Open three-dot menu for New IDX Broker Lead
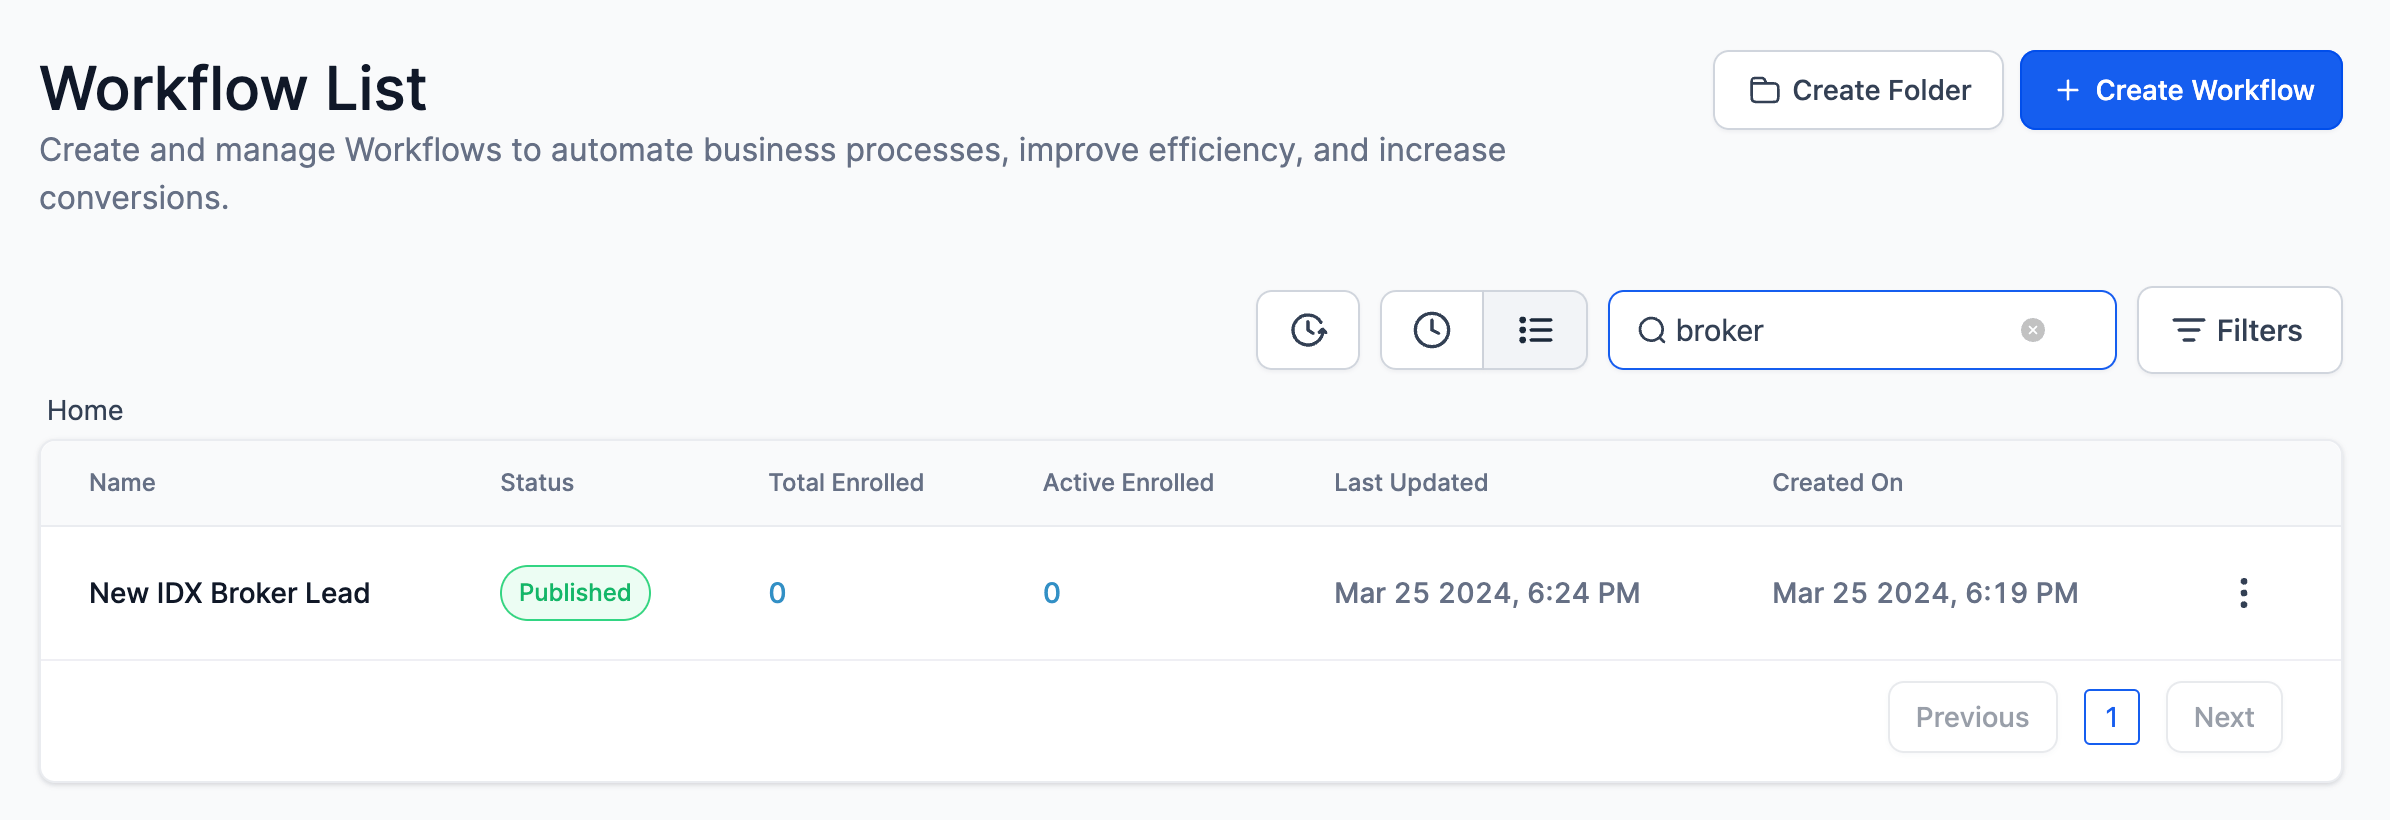 (2243, 593)
